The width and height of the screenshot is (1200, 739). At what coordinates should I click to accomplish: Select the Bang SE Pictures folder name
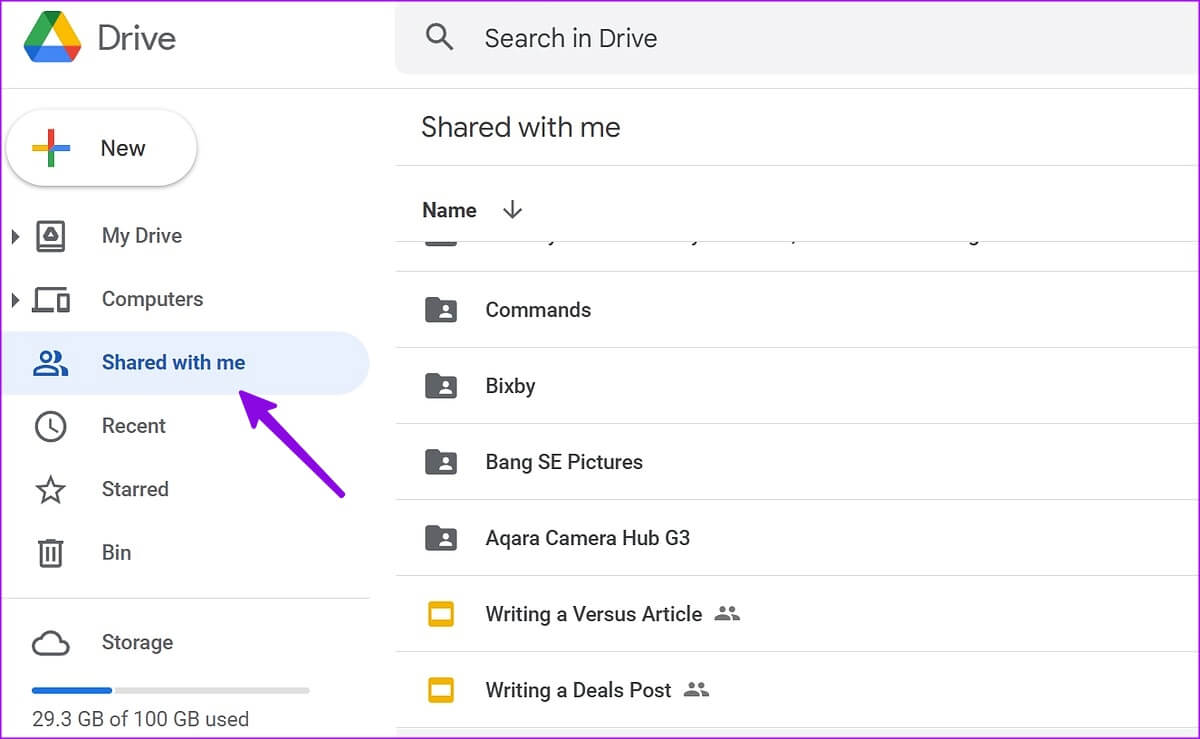pyautogui.click(x=564, y=462)
